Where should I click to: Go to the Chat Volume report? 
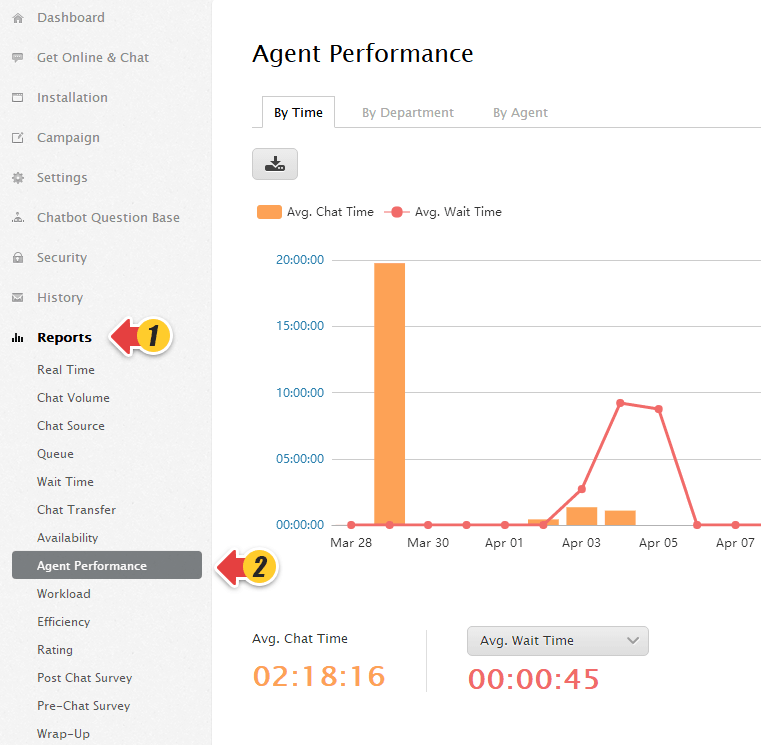click(x=73, y=398)
